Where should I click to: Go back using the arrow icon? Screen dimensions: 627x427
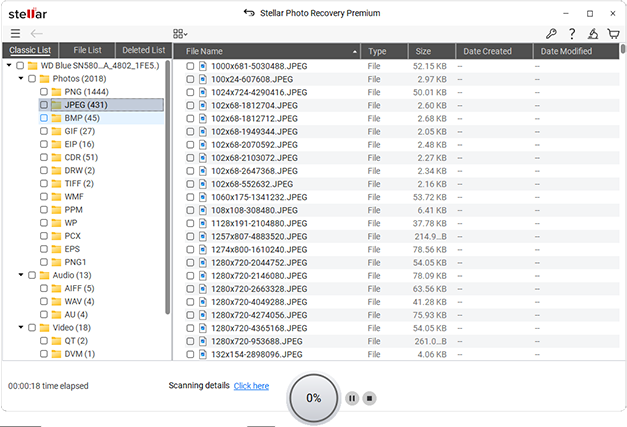point(36,34)
